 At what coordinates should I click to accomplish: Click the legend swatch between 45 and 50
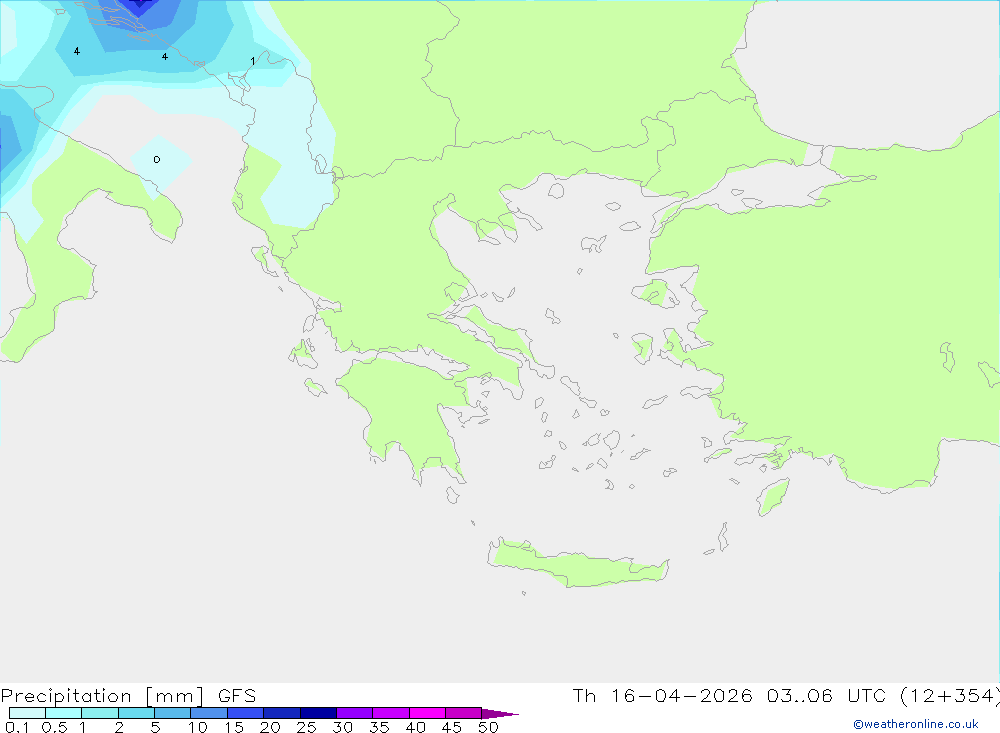tap(463, 713)
